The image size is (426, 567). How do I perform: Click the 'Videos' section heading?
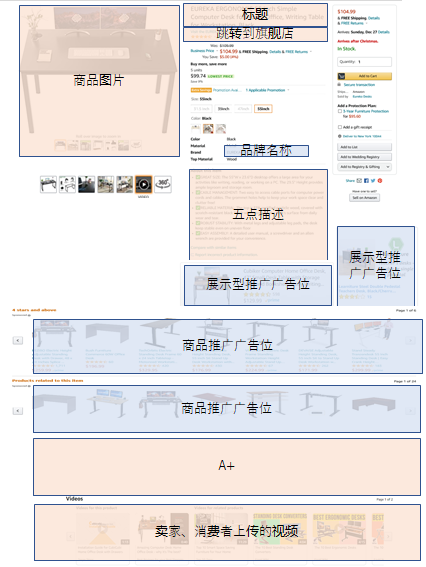(74, 499)
